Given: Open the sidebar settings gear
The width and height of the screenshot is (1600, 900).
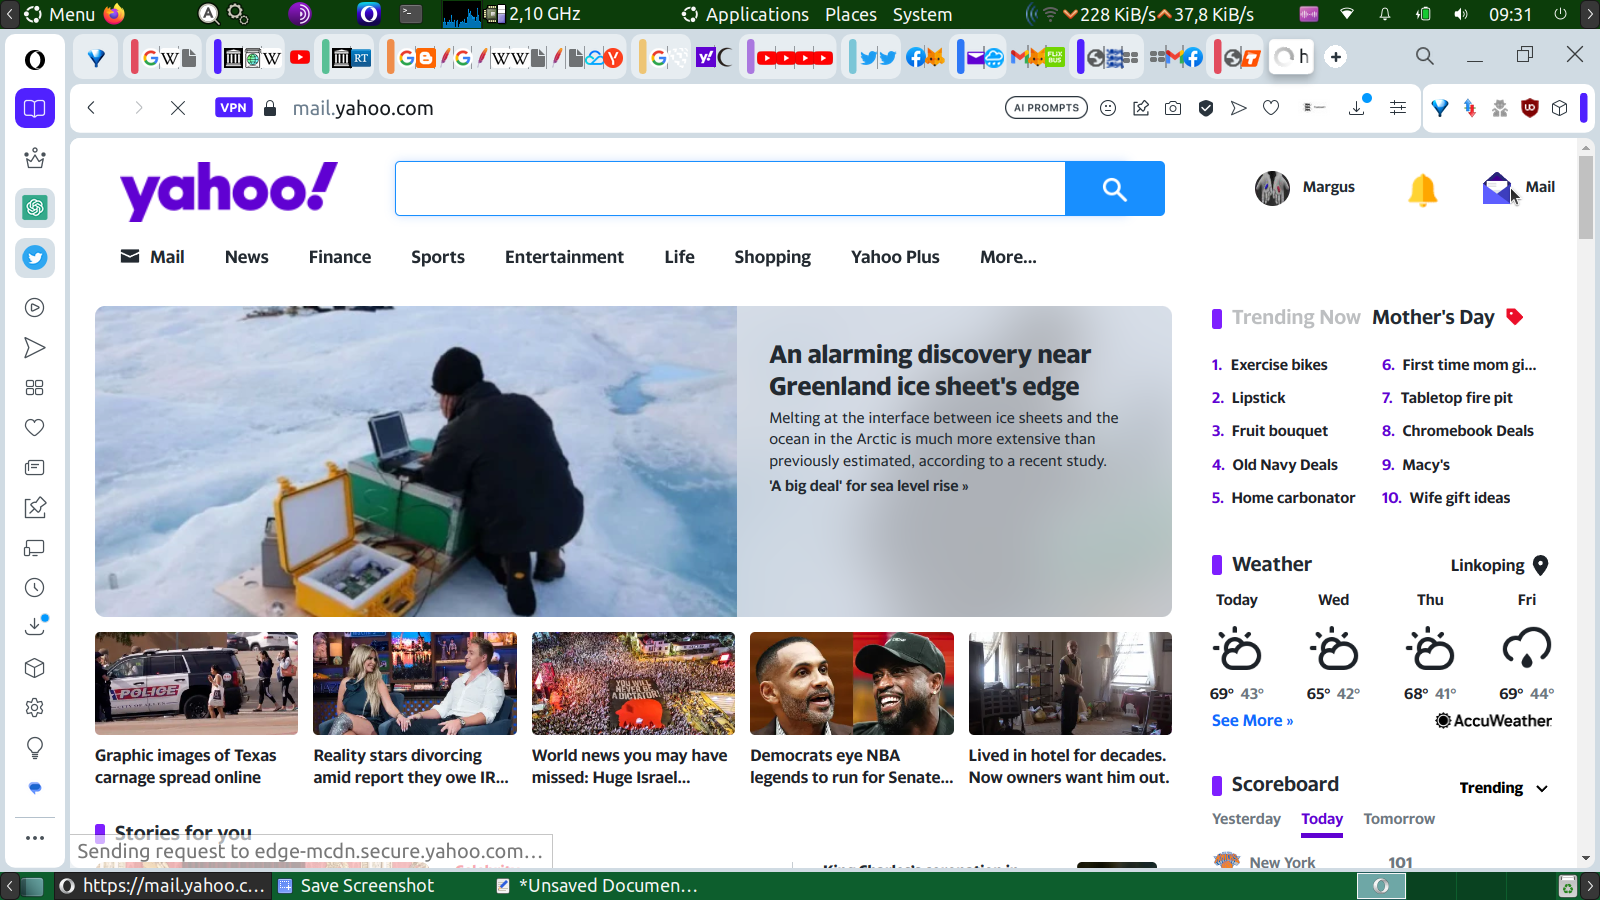Looking at the screenshot, I should [x=35, y=708].
